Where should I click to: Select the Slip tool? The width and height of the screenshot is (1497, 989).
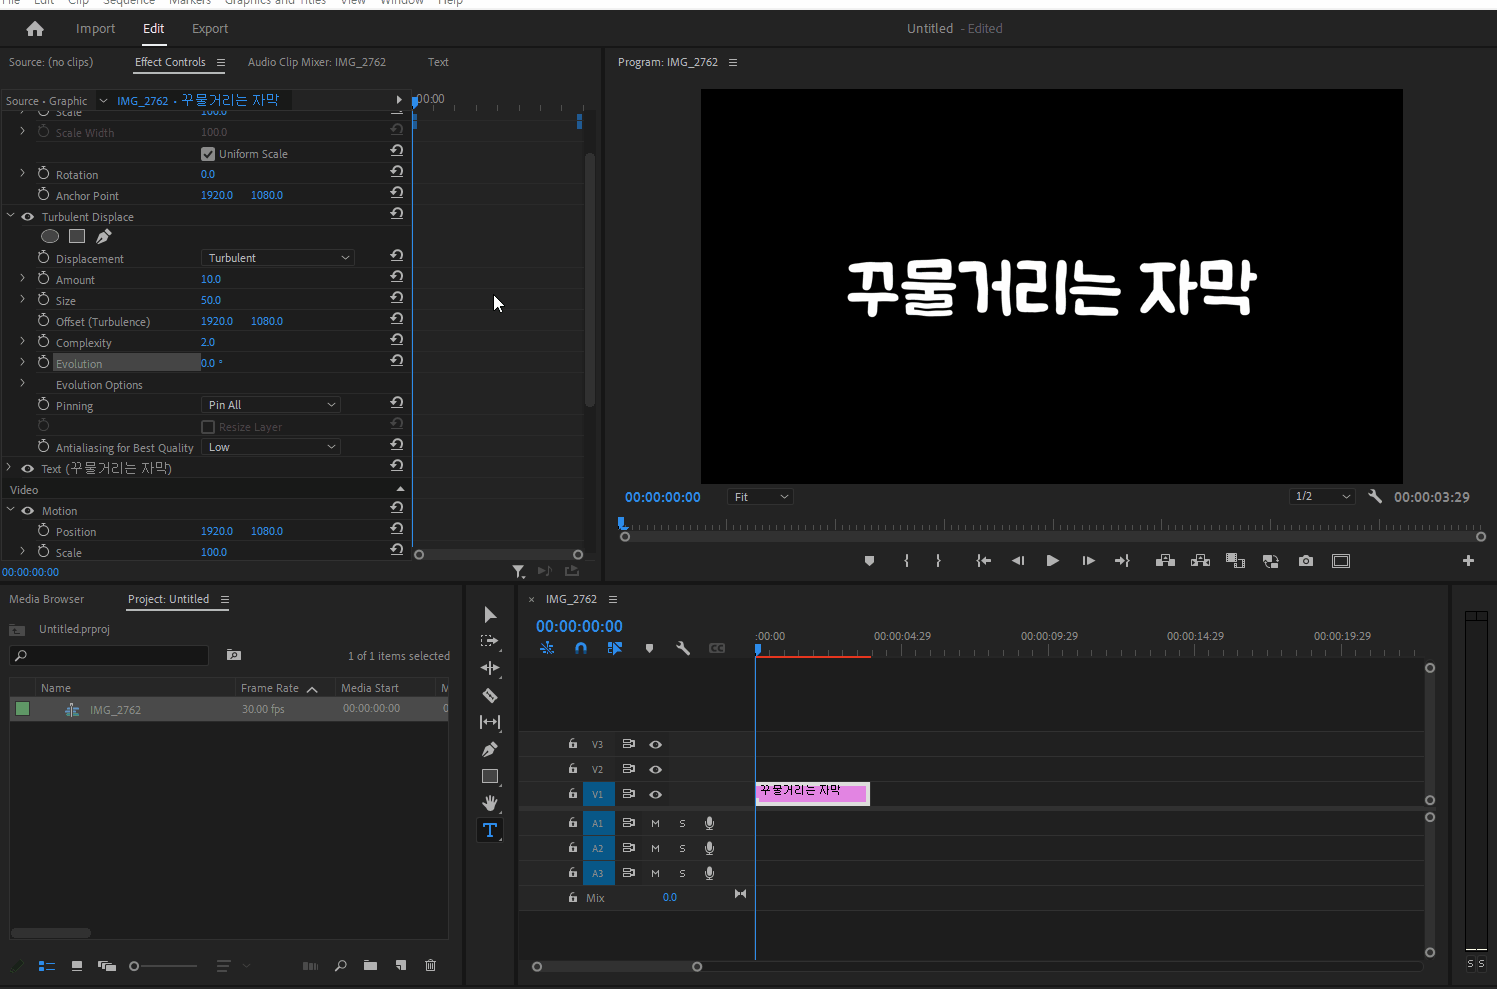coord(490,722)
